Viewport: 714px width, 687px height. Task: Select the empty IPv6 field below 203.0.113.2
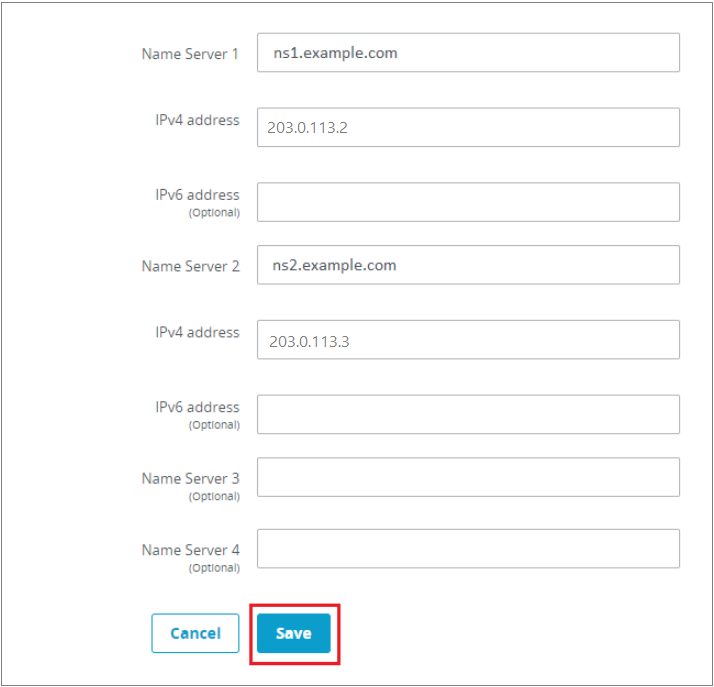coord(468,202)
